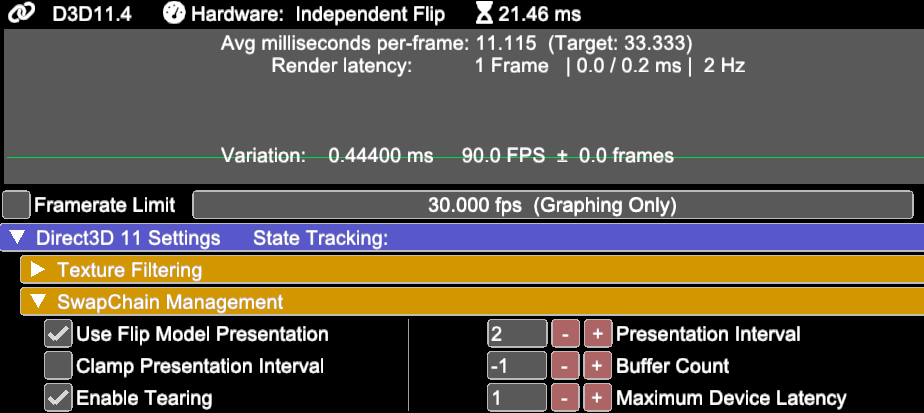Click the speedometer icon beside Hardware
This screenshot has height=413, width=924.
point(174,14)
